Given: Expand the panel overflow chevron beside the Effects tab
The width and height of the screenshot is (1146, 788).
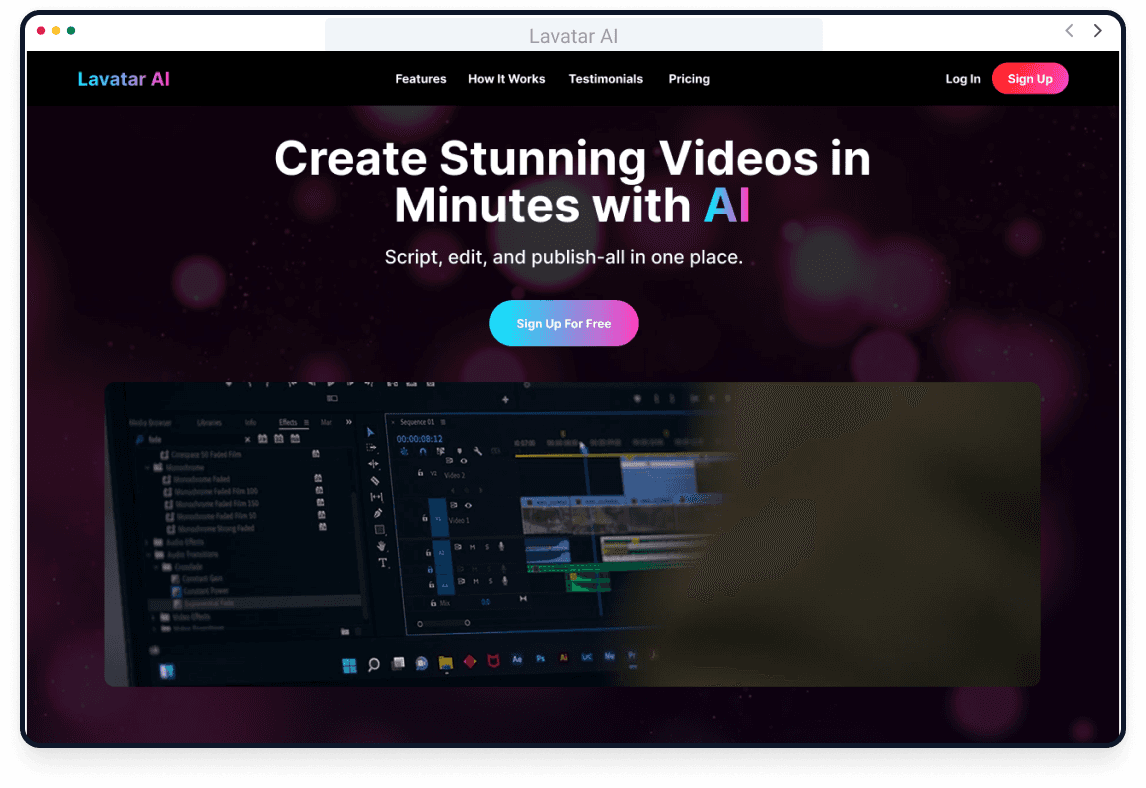Looking at the screenshot, I should [348, 423].
